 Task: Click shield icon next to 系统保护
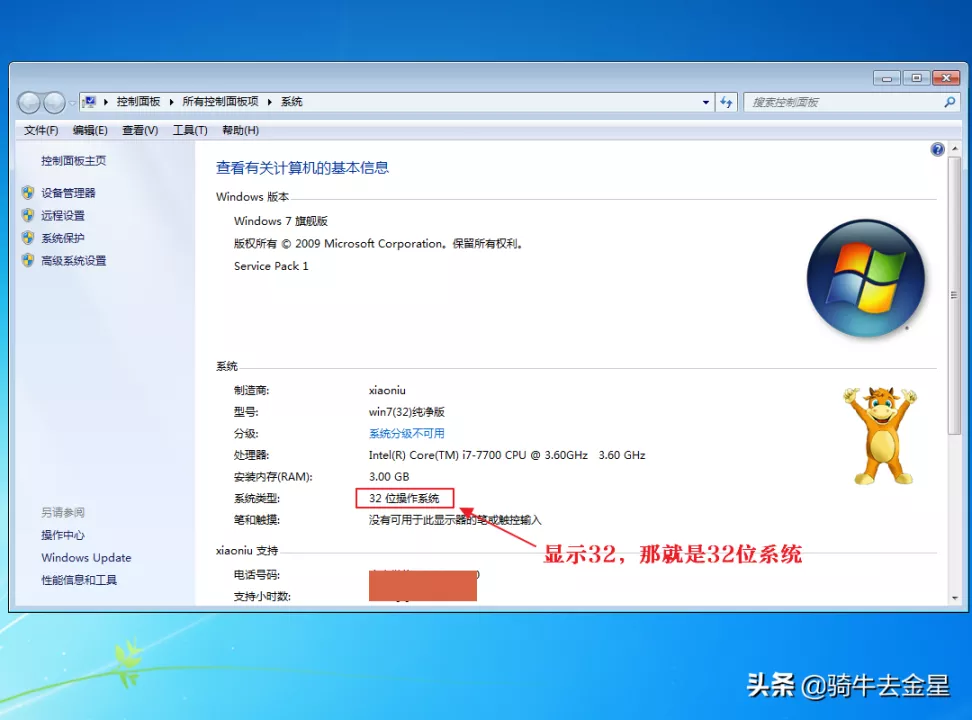[28, 238]
